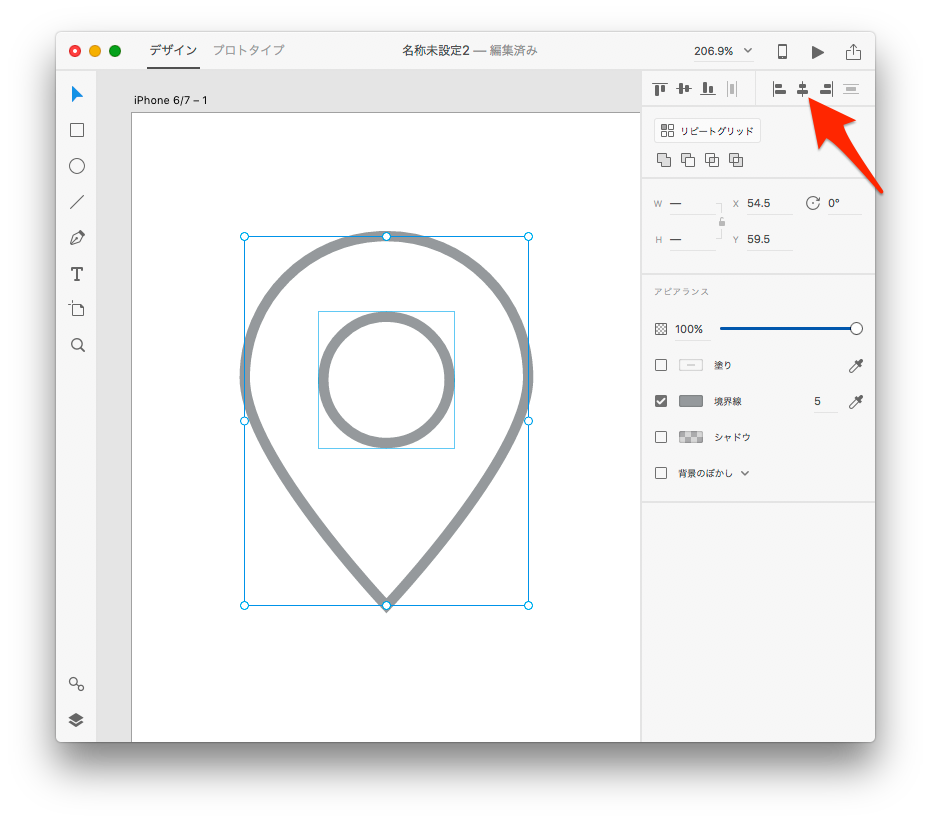
Task: Open device preview icon
Action: tap(783, 52)
